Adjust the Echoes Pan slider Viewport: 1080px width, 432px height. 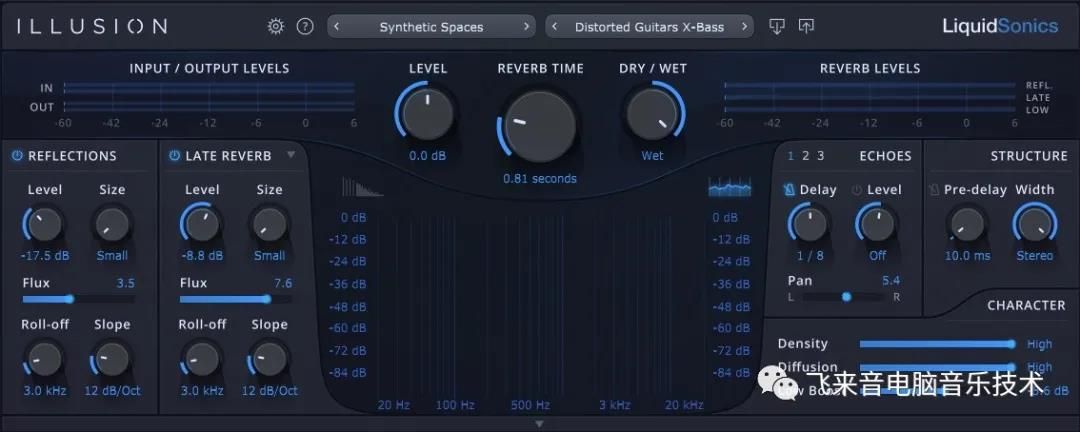(844, 297)
